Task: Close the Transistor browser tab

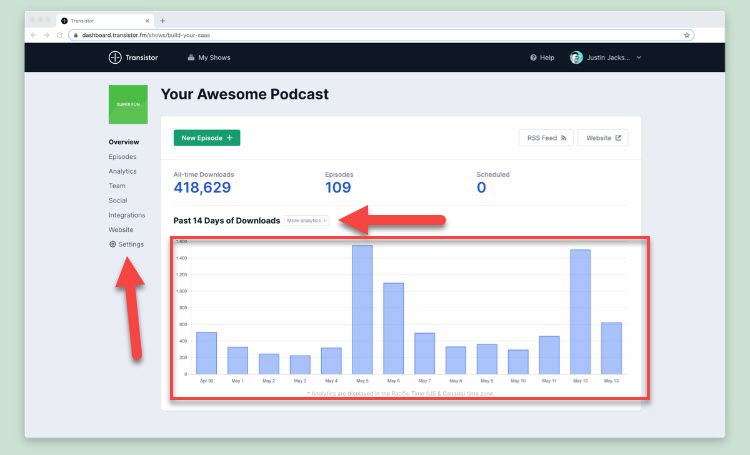Action: point(147,21)
